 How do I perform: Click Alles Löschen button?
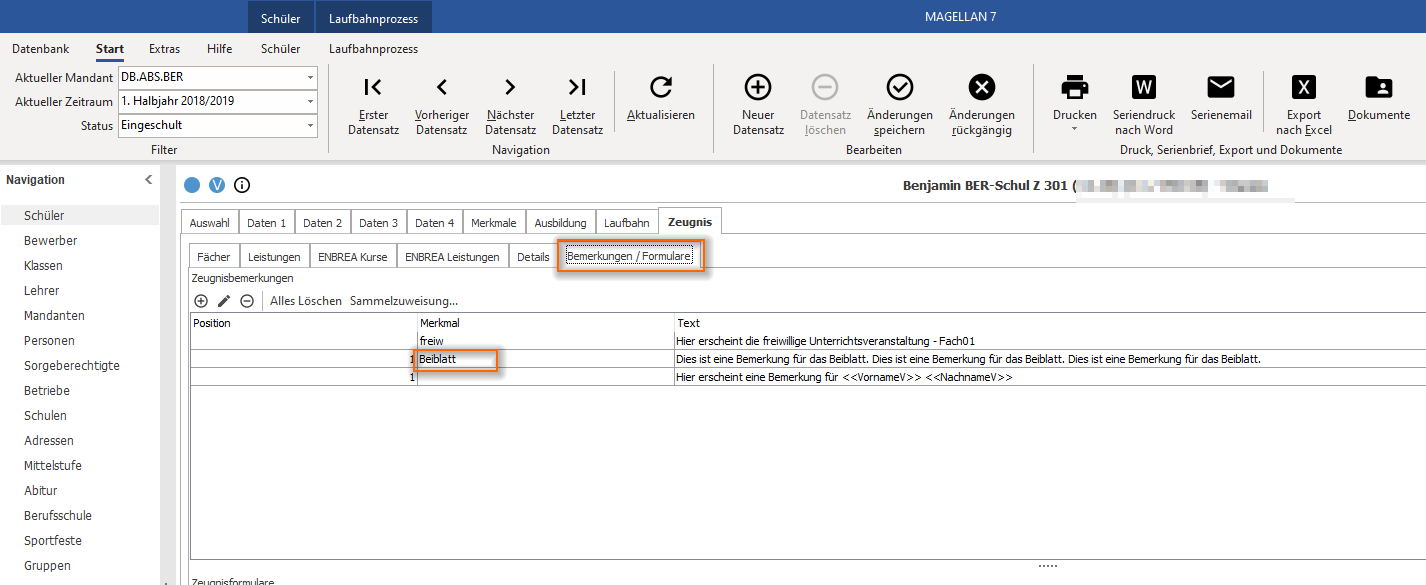click(x=306, y=301)
